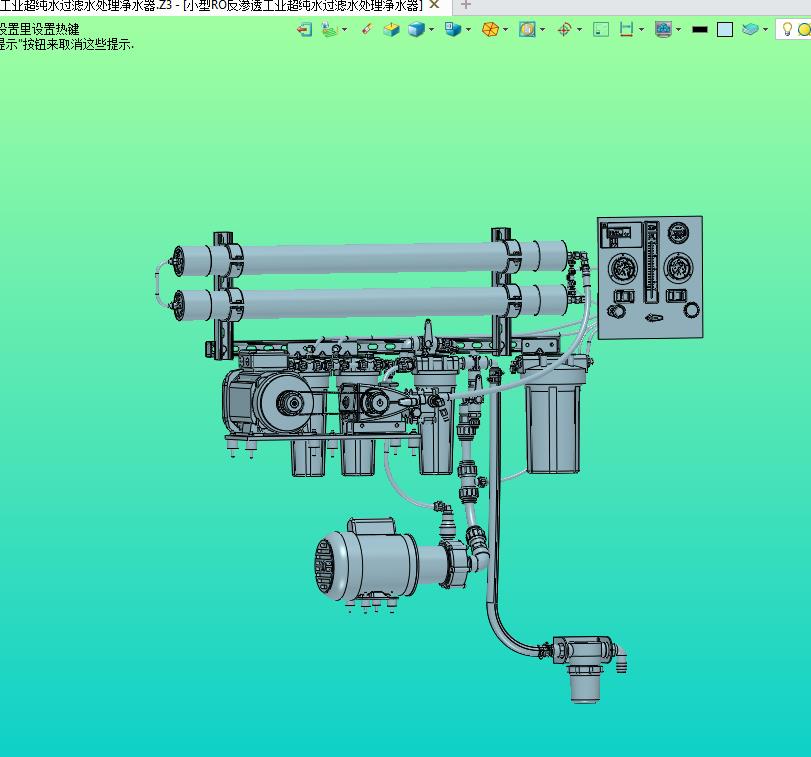The height and width of the screenshot is (757, 811).
Task: Expand the orange polyhedron dropdown arrow
Action: coord(505,29)
